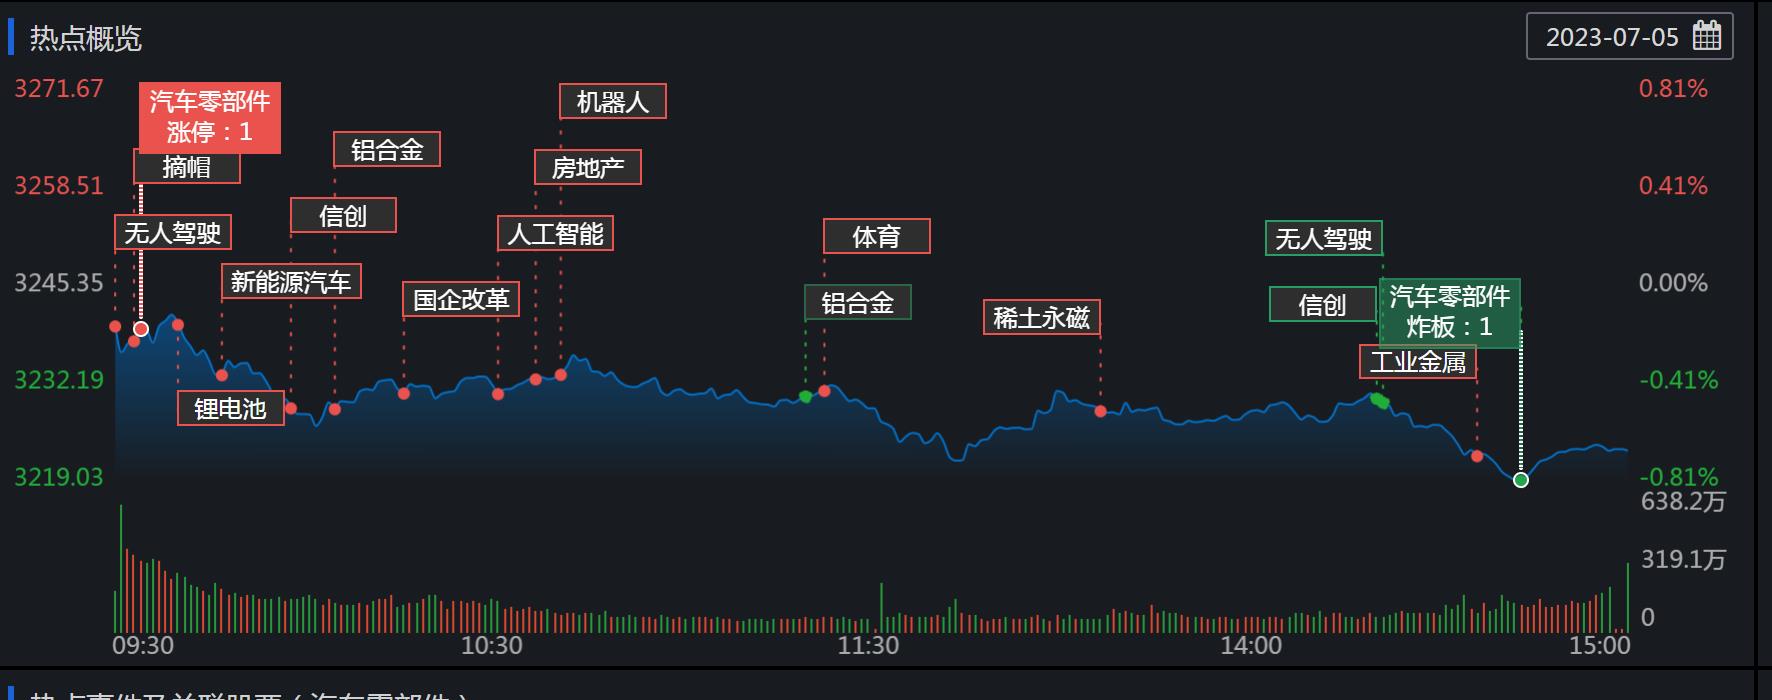1772x700 pixels.
Task: Click the 体育 hotspot tag
Action: coord(876,237)
